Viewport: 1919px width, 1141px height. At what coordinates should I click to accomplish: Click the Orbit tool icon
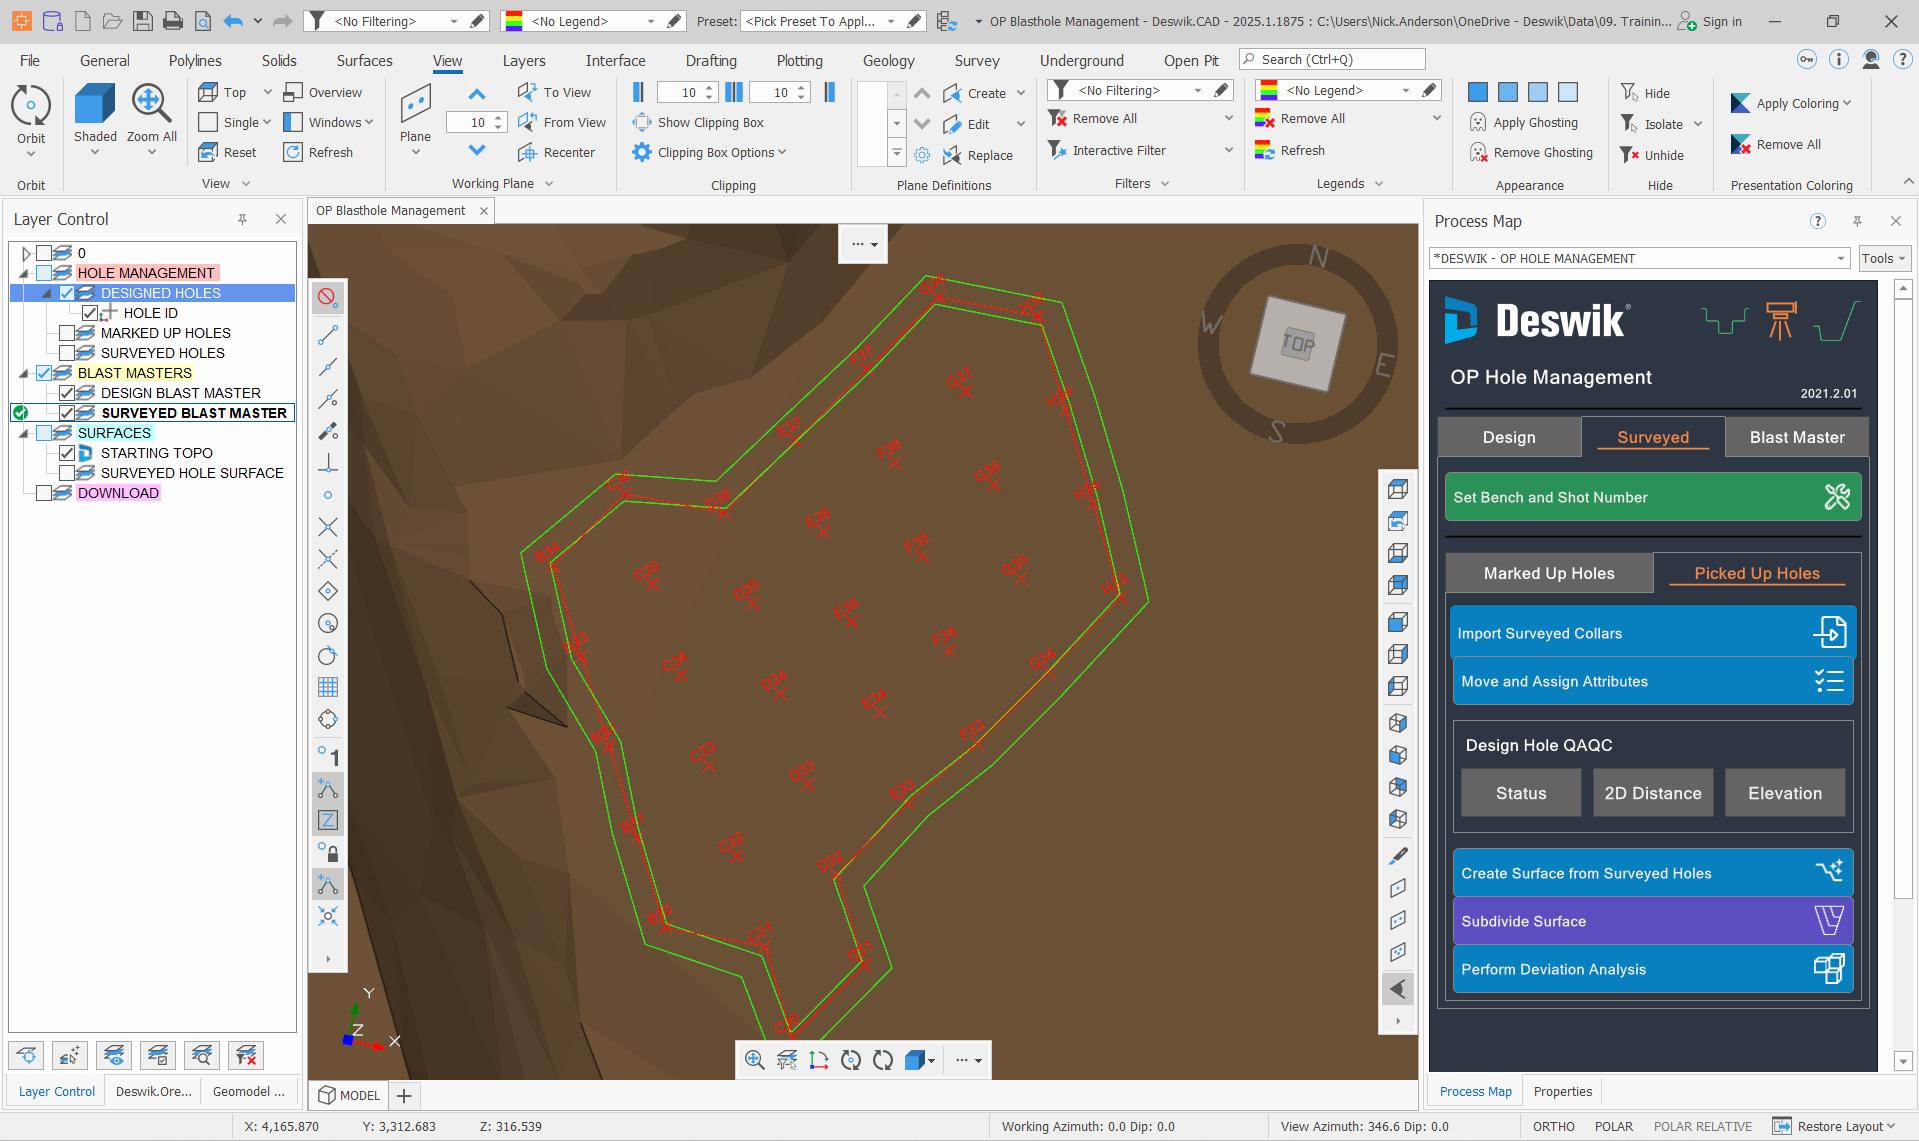click(x=31, y=104)
